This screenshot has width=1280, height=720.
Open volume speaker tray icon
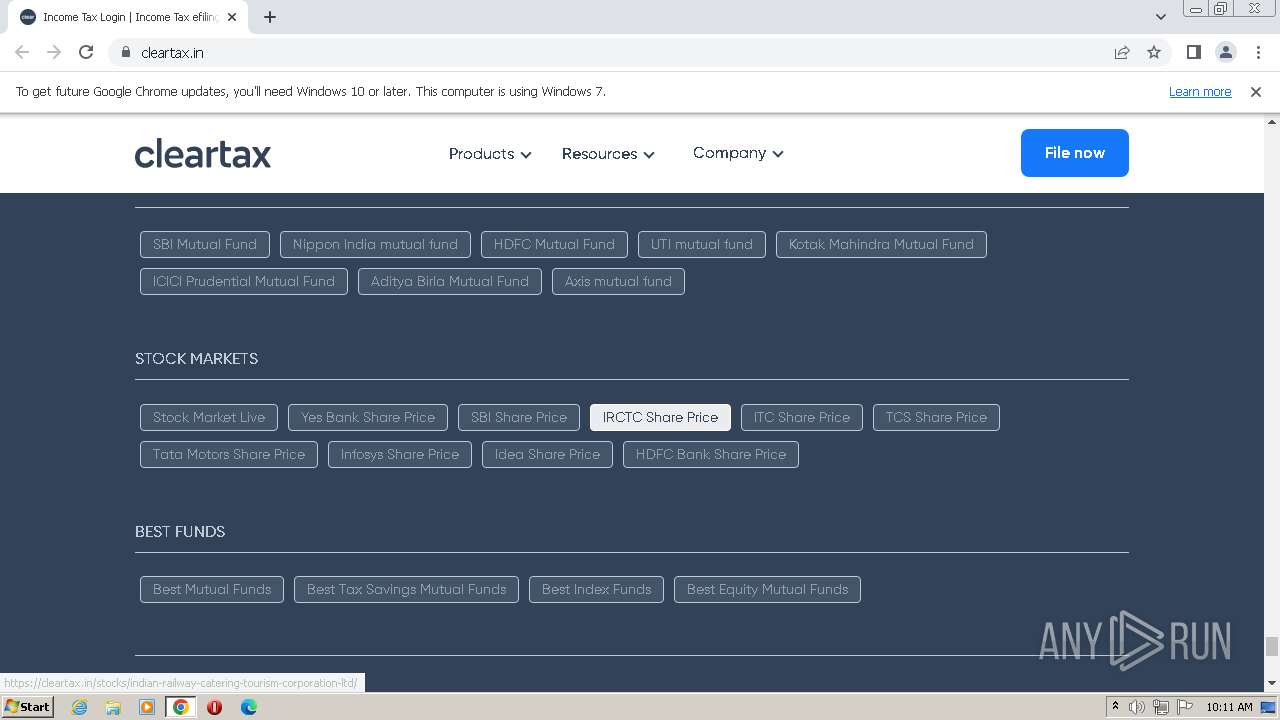(1137, 707)
